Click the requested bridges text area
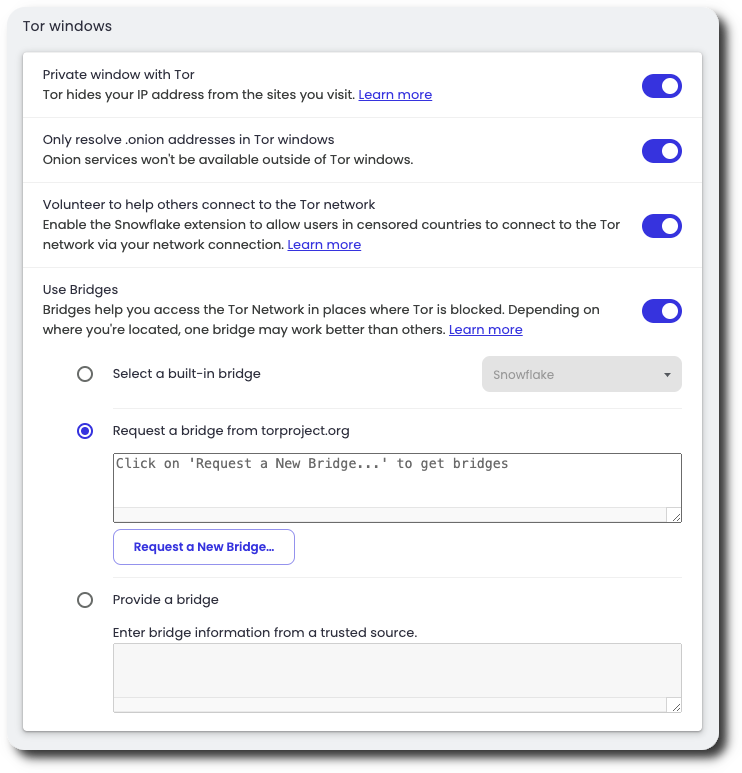 point(397,481)
